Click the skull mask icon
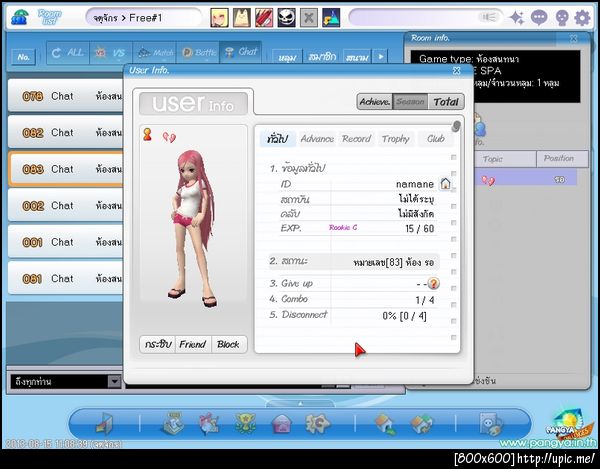This screenshot has width=600, height=469. tap(286, 18)
